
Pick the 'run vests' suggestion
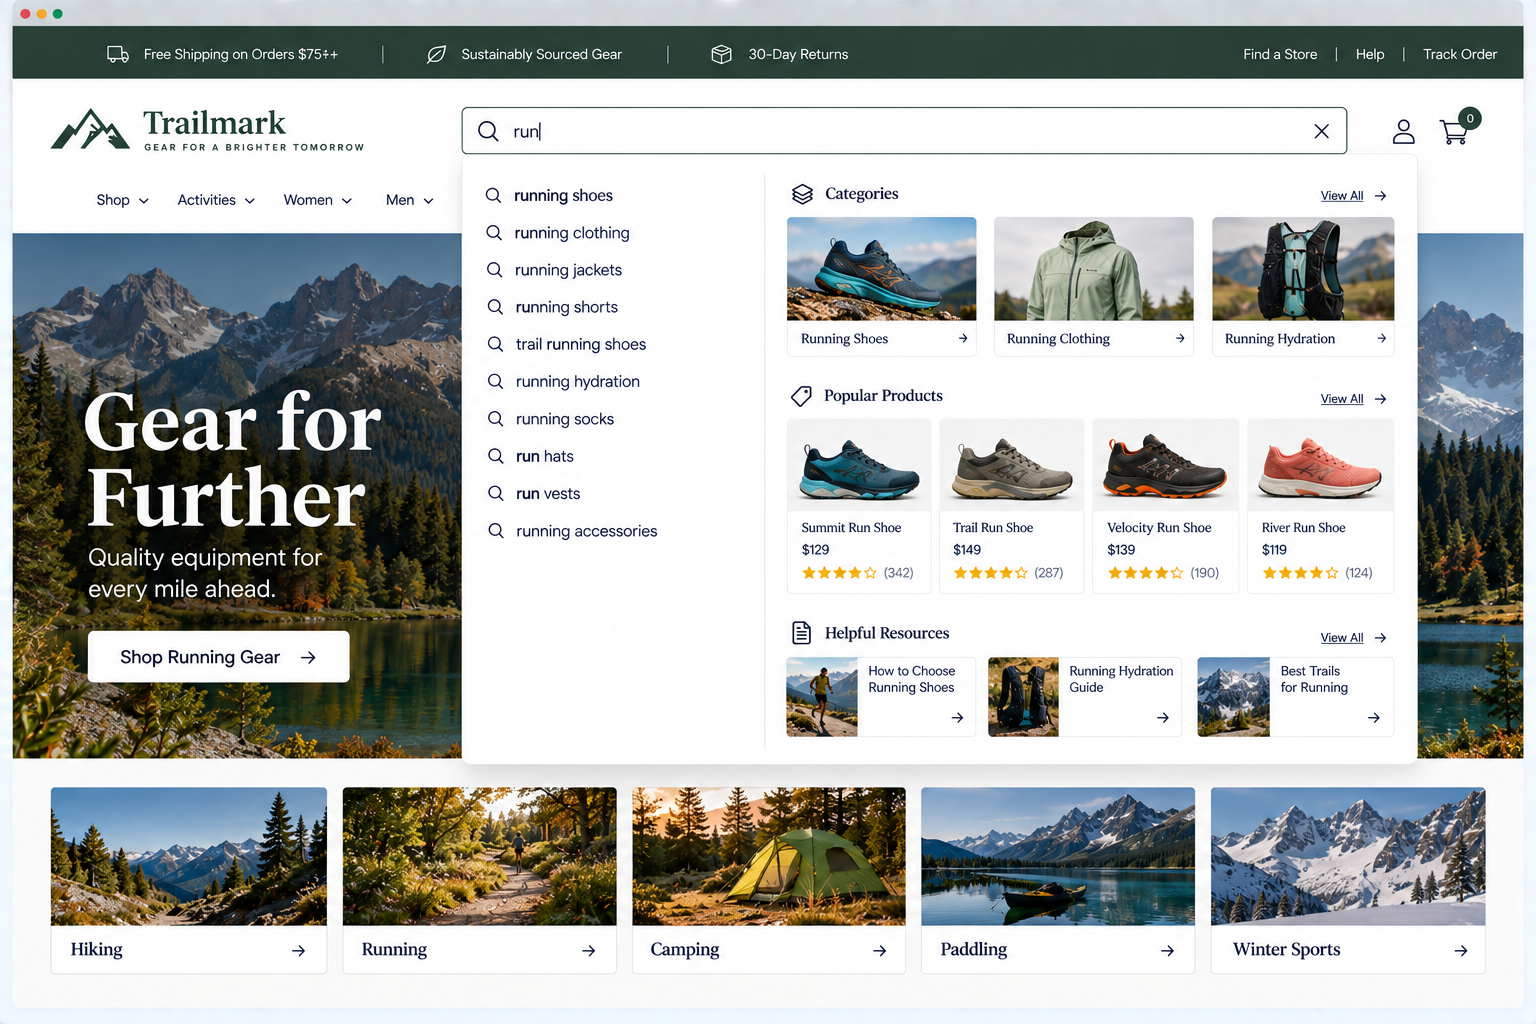coord(548,494)
